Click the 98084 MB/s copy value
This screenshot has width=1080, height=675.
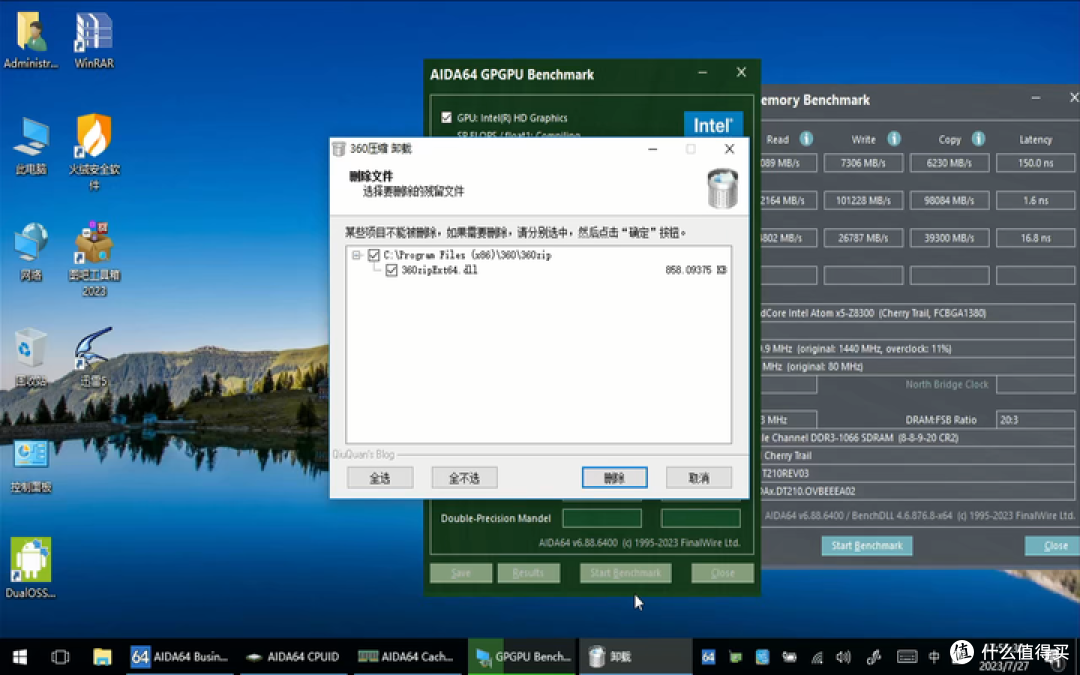[x=949, y=200]
